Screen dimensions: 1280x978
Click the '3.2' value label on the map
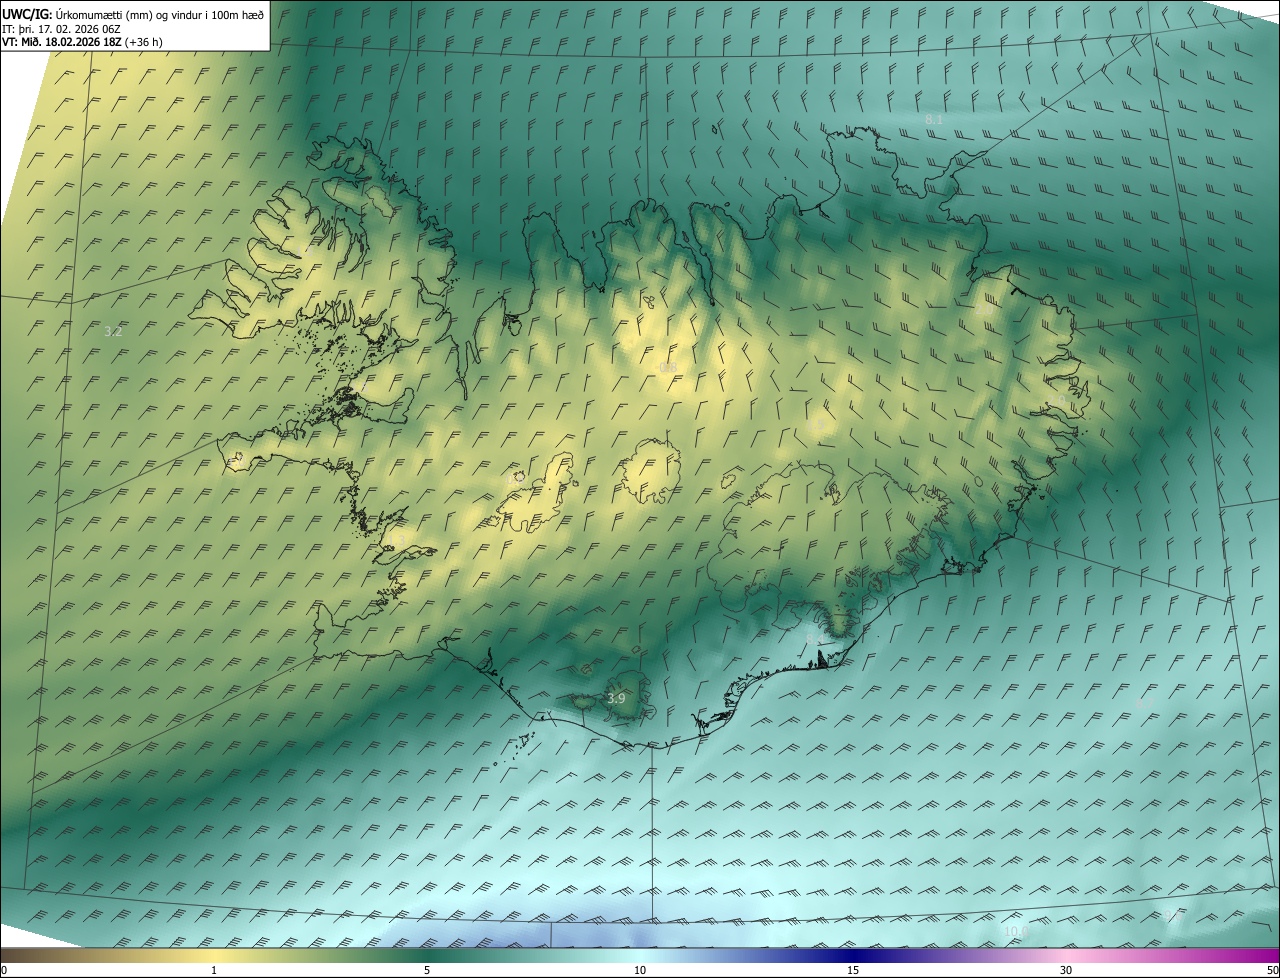coord(113,331)
